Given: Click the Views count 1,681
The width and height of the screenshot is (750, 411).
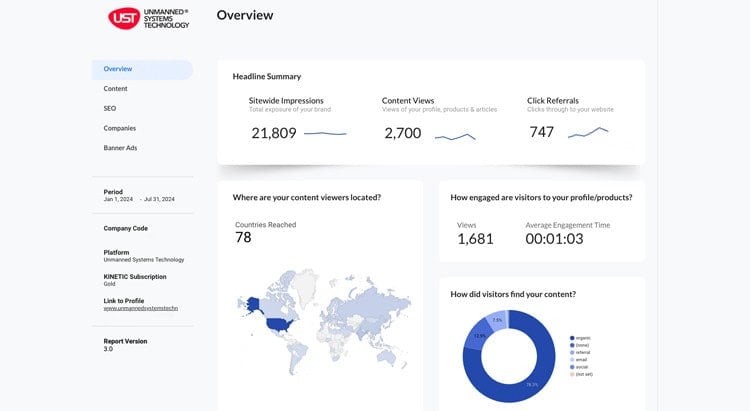Looking at the screenshot, I should pyautogui.click(x=475, y=239).
